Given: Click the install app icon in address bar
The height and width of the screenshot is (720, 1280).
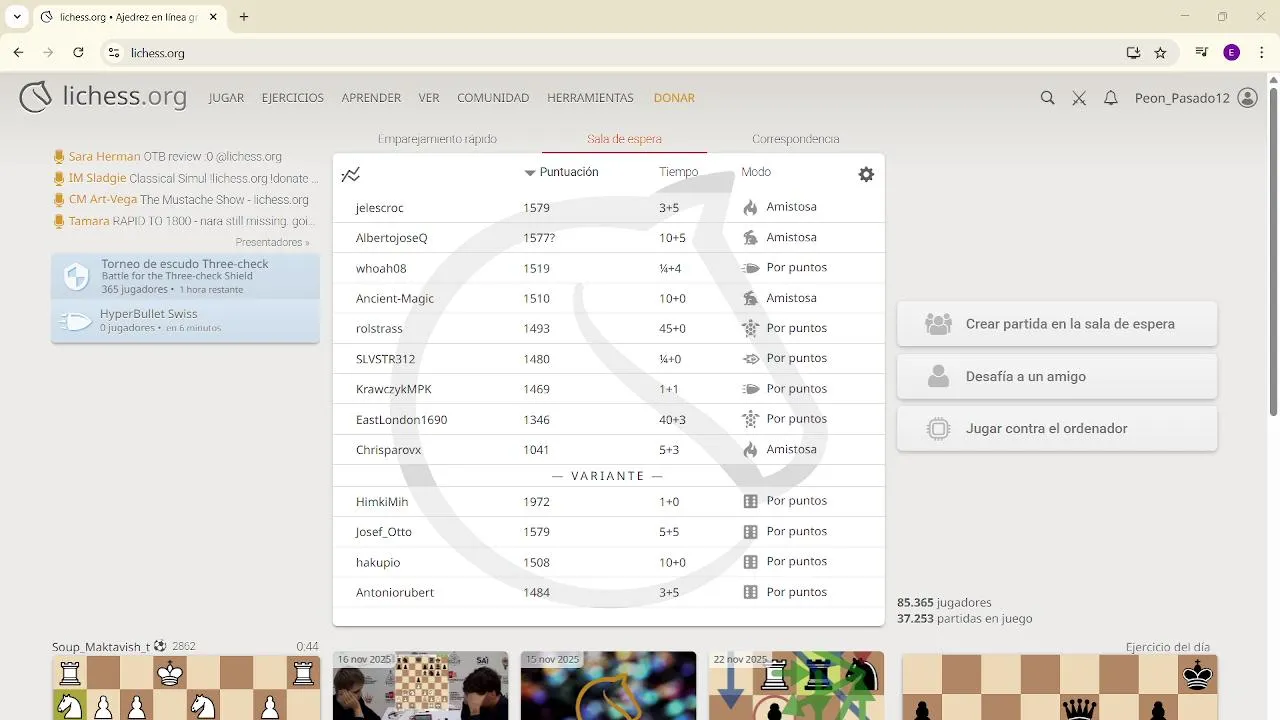Looking at the screenshot, I should point(1133,53).
